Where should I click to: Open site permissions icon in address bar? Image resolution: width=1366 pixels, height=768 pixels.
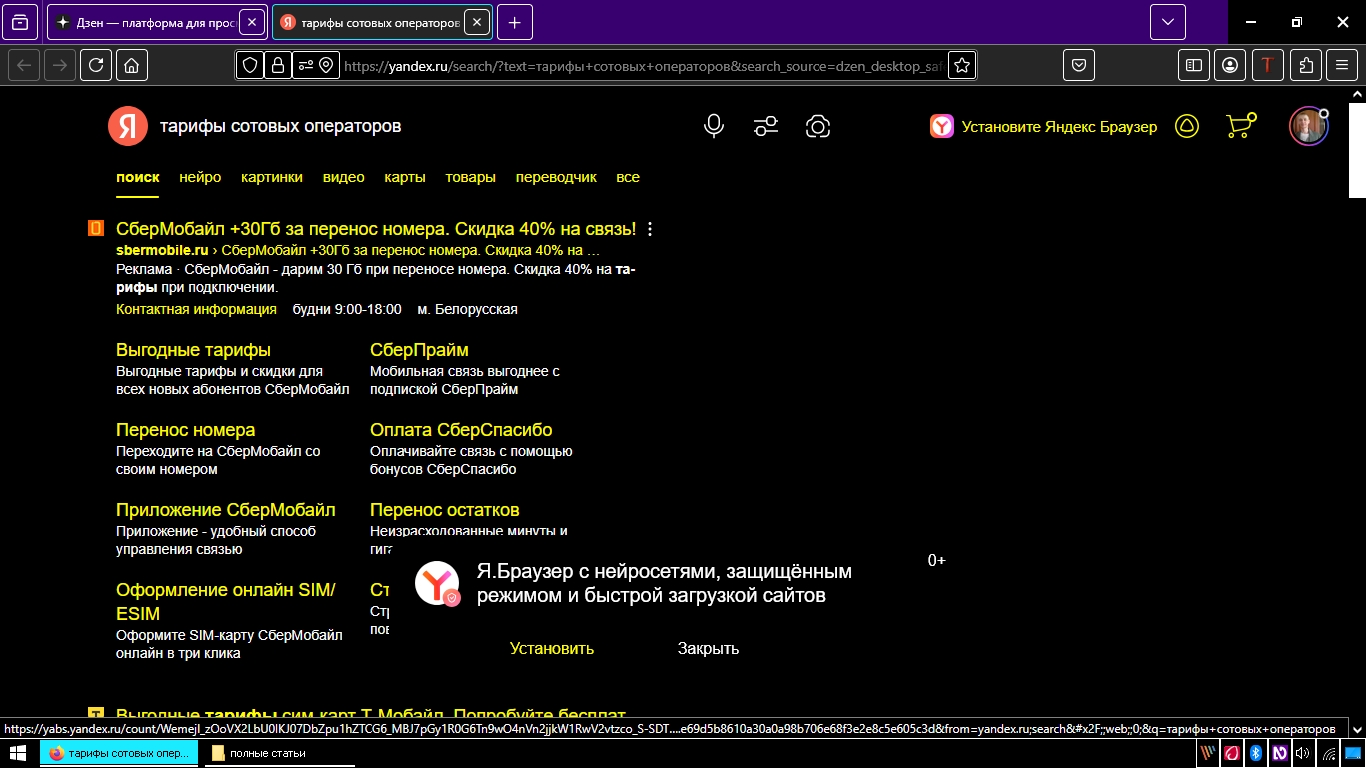tap(316, 65)
